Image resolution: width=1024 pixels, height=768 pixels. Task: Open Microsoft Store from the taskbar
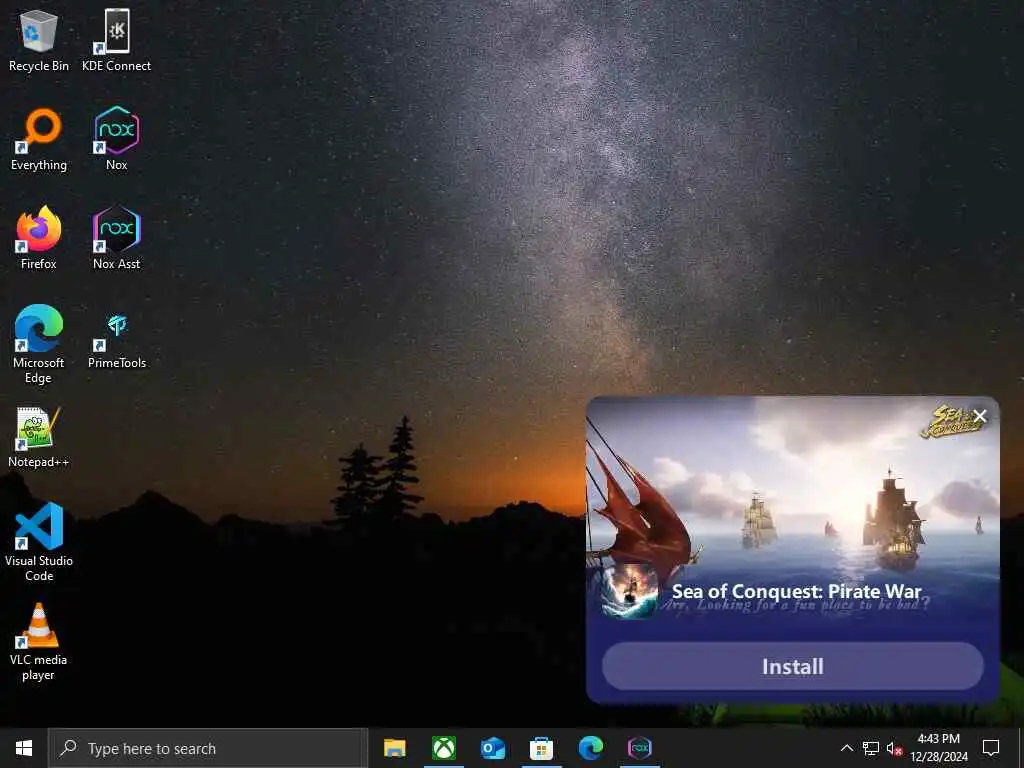pos(541,748)
